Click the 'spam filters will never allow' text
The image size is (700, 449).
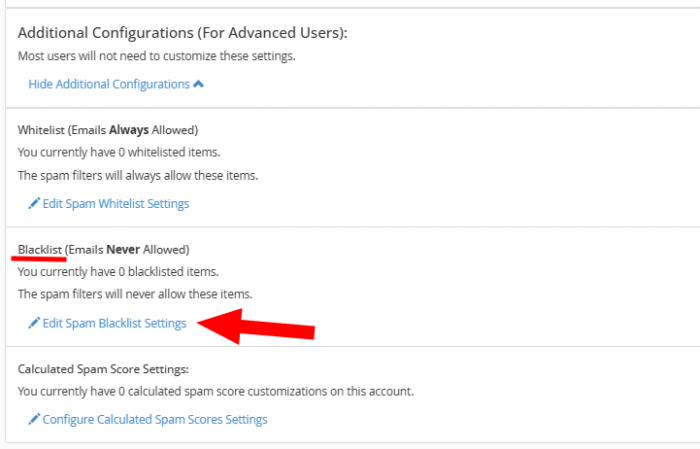135,294
